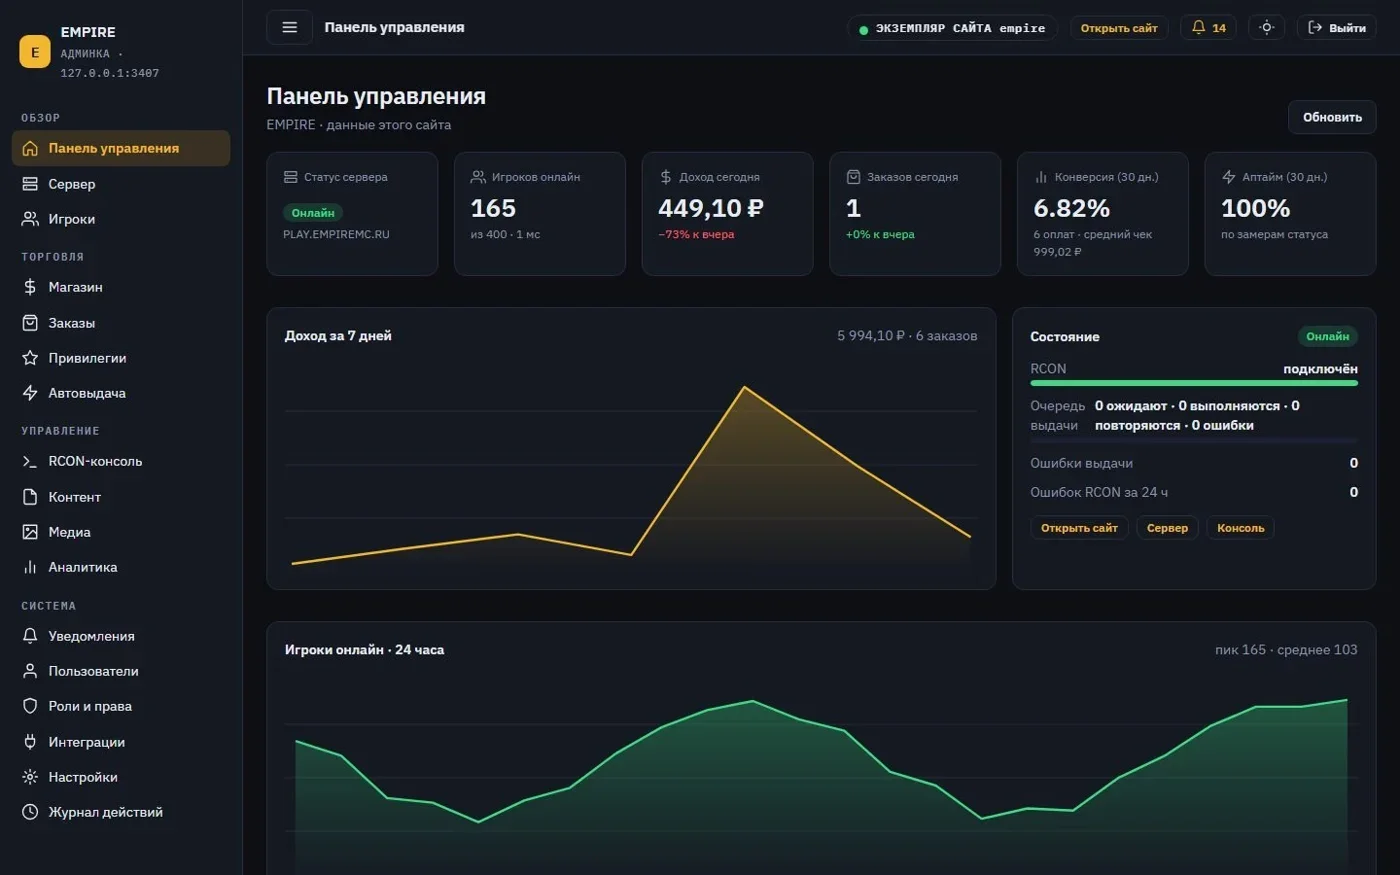This screenshot has height=875, width=1400.
Task: Click Открыть сайт in top header
Action: [1119, 28]
